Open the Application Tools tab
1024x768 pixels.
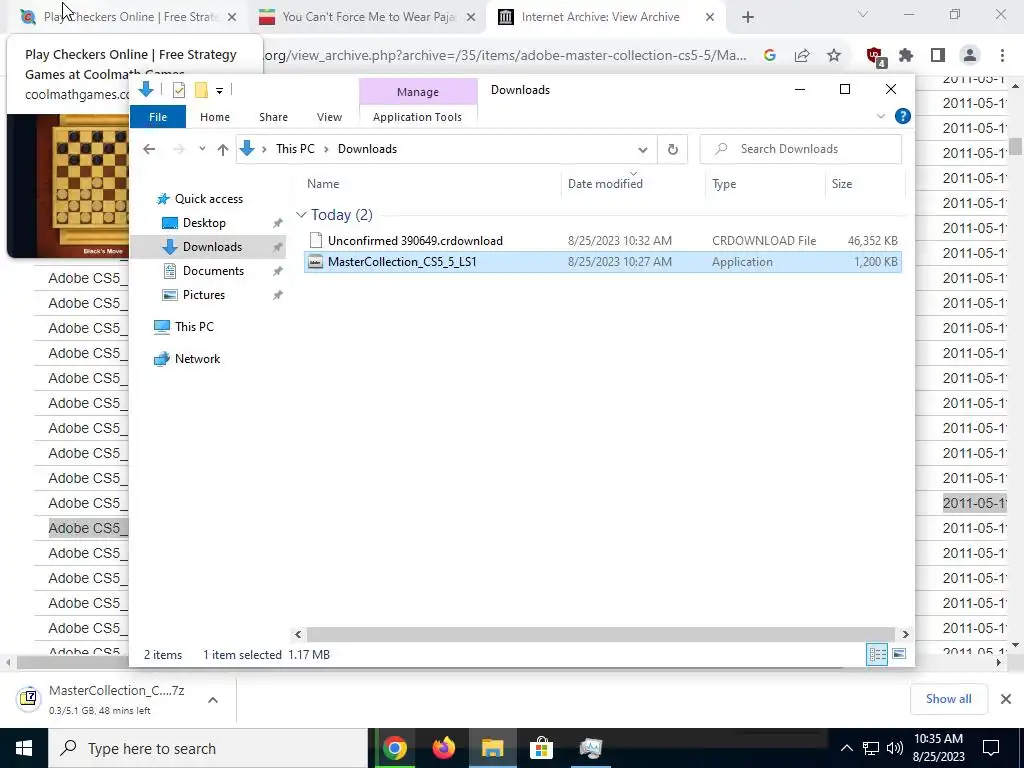pyautogui.click(x=417, y=117)
